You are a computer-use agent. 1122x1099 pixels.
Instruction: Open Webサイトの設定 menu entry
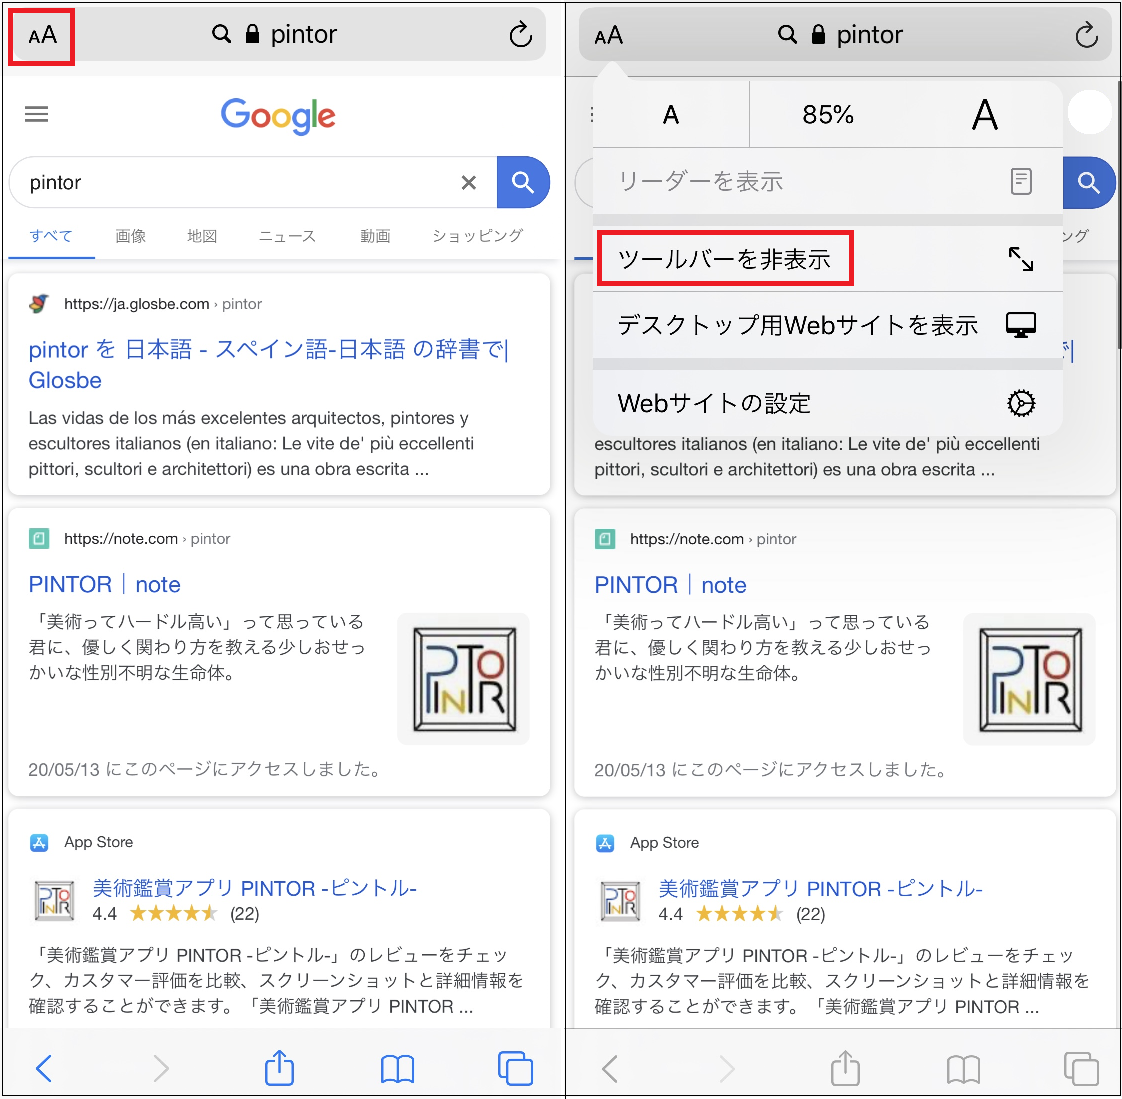(x=714, y=403)
